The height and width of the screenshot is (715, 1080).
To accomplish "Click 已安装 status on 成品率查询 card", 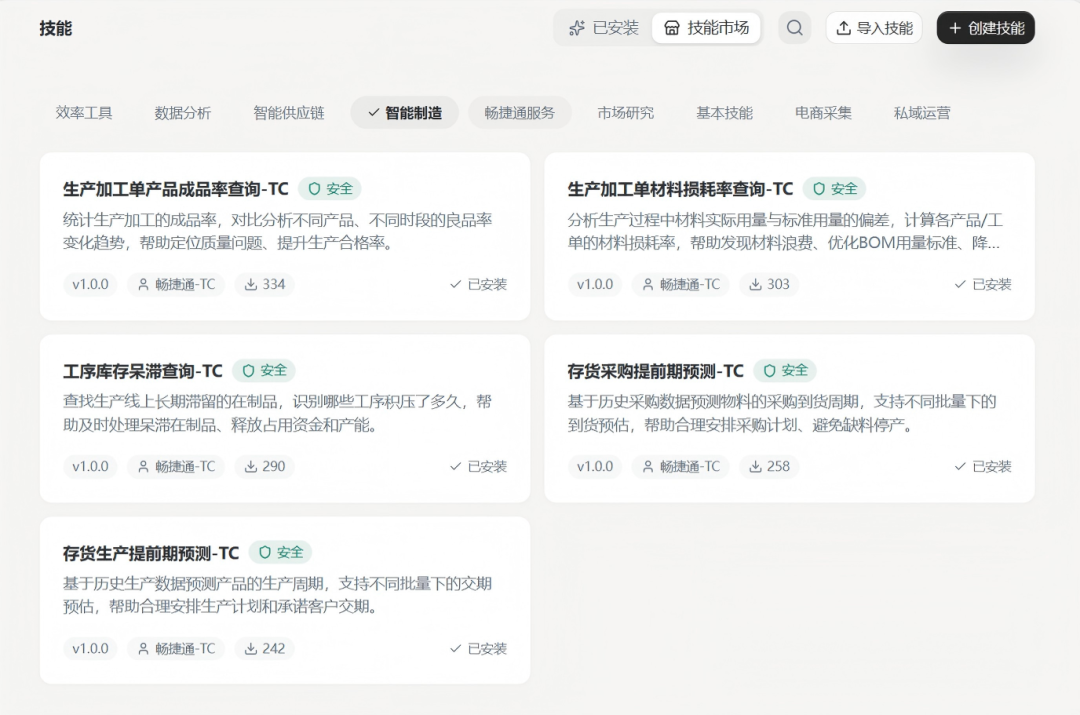I will coord(478,284).
